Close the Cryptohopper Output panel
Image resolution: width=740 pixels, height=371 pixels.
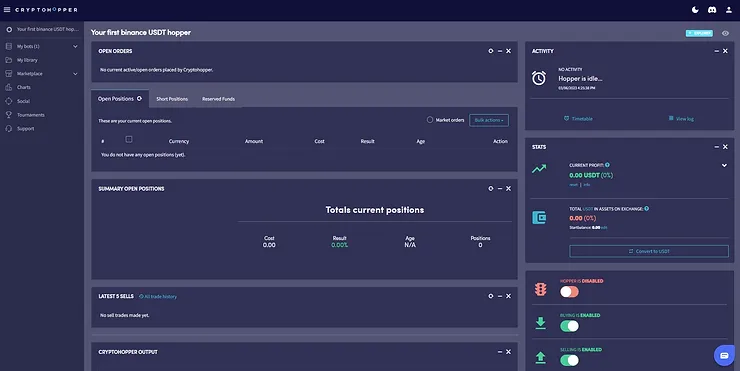click(x=508, y=352)
